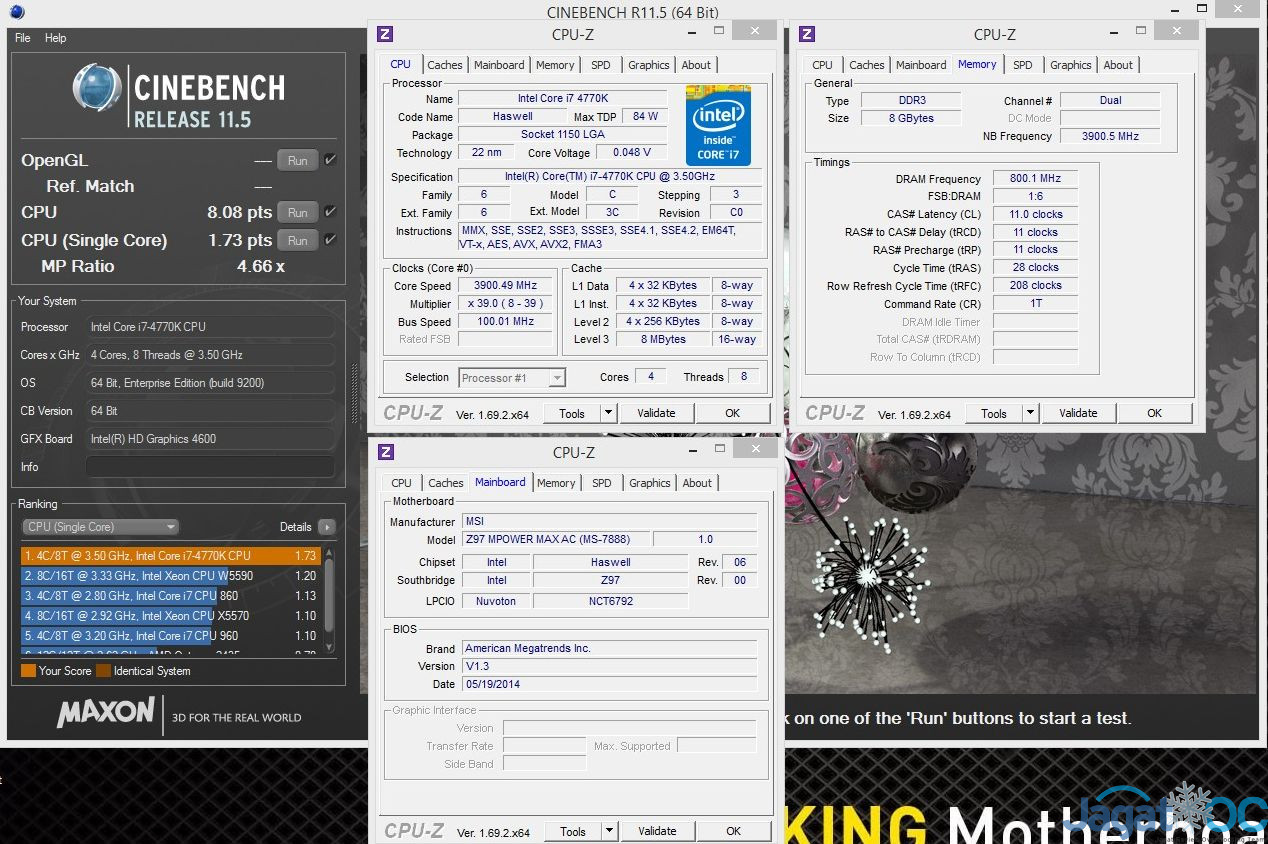
Task: Open the File menu in Cinebench
Action: (23, 38)
